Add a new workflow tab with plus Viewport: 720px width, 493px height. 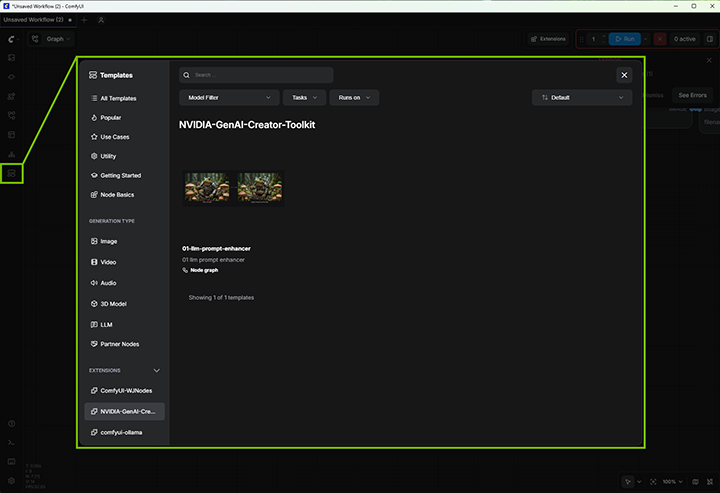pos(84,20)
